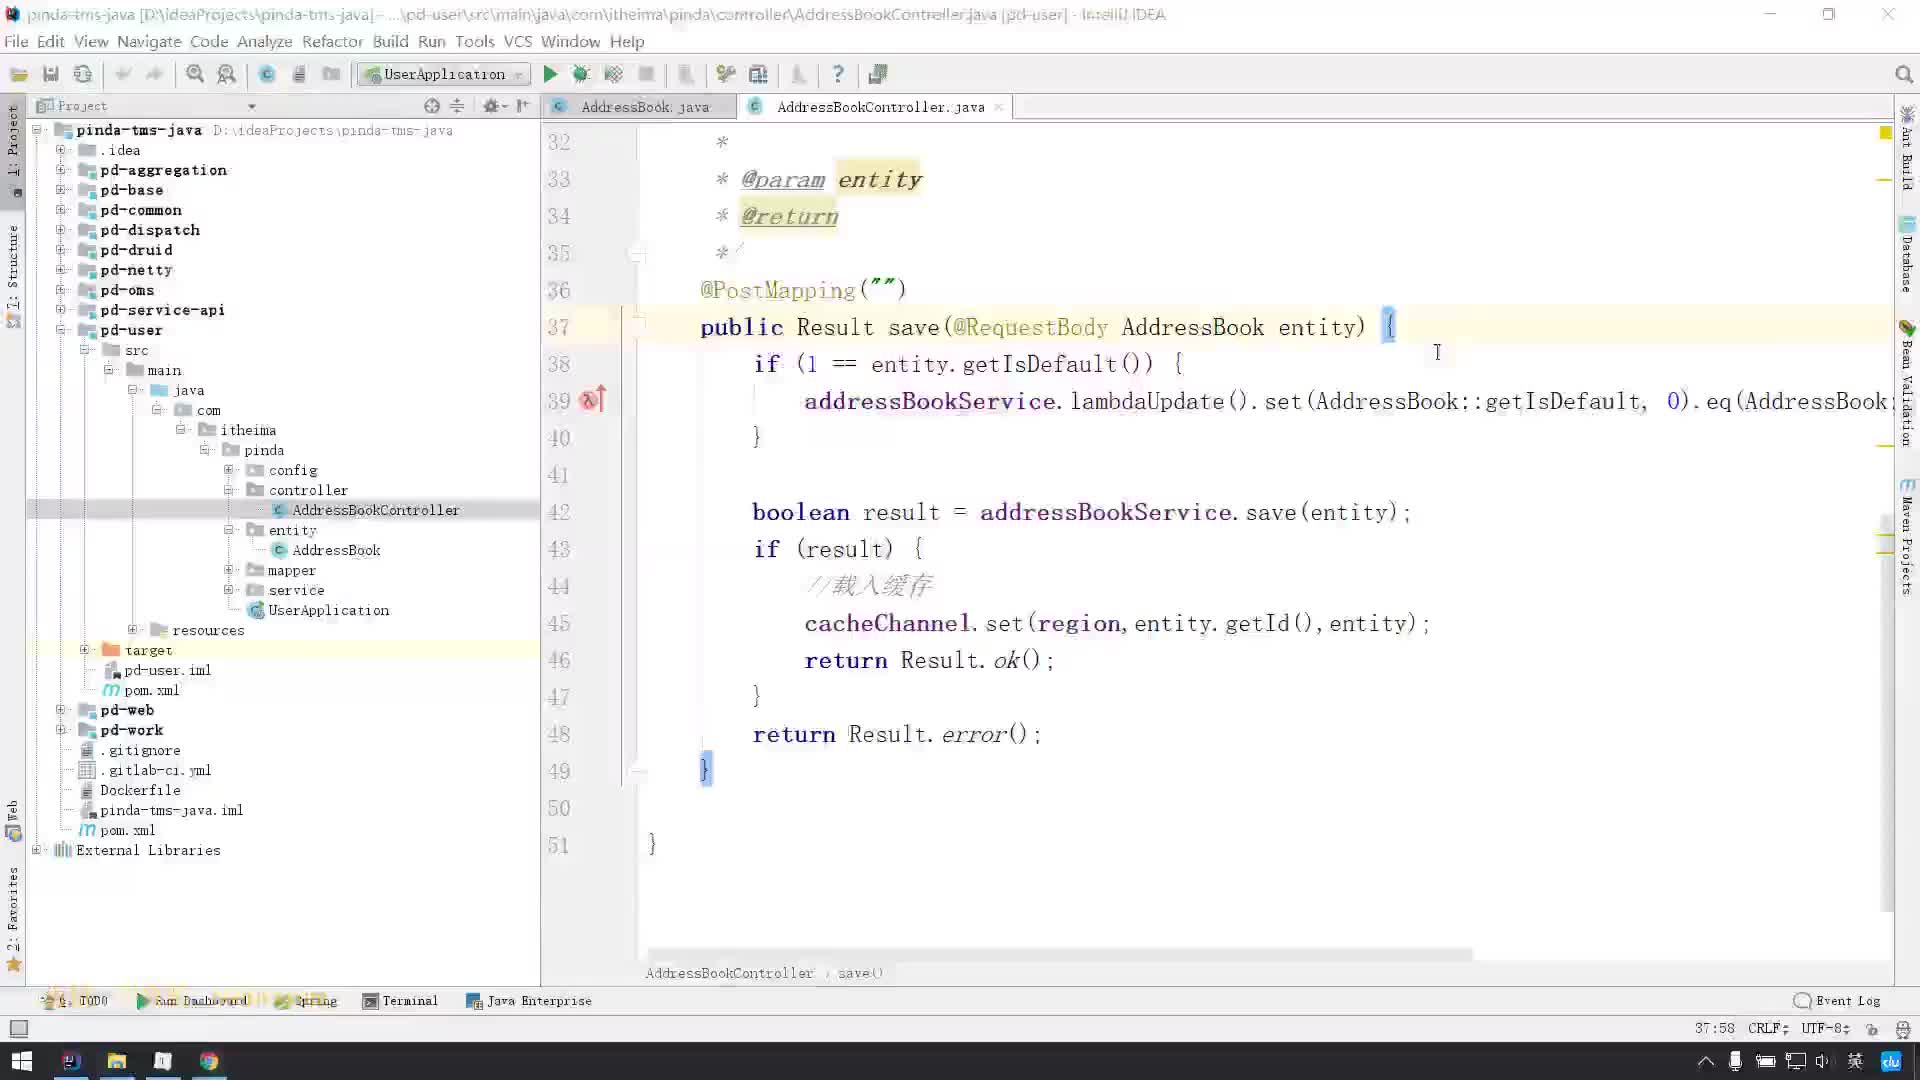Click the CRLF line separator status entry
This screenshot has width=1920, height=1080.
point(1768,1028)
